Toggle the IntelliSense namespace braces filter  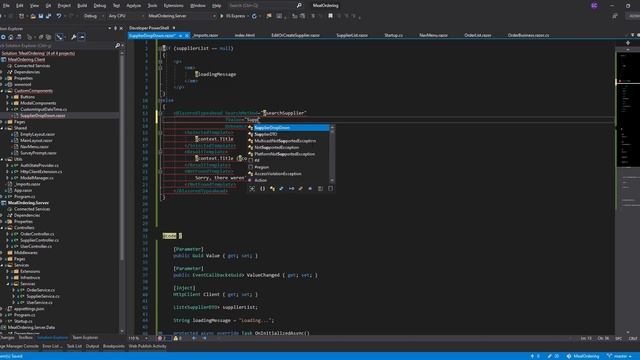pyautogui.click(x=262, y=189)
